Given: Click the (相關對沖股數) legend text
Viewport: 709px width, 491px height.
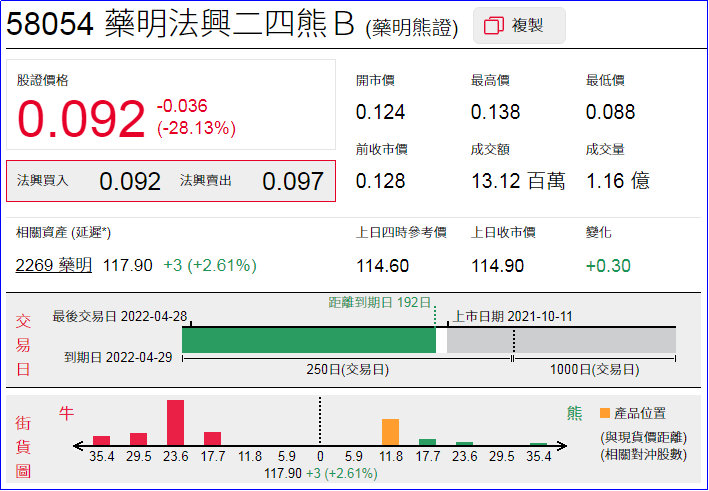Looking at the screenshot, I should [643, 454].
